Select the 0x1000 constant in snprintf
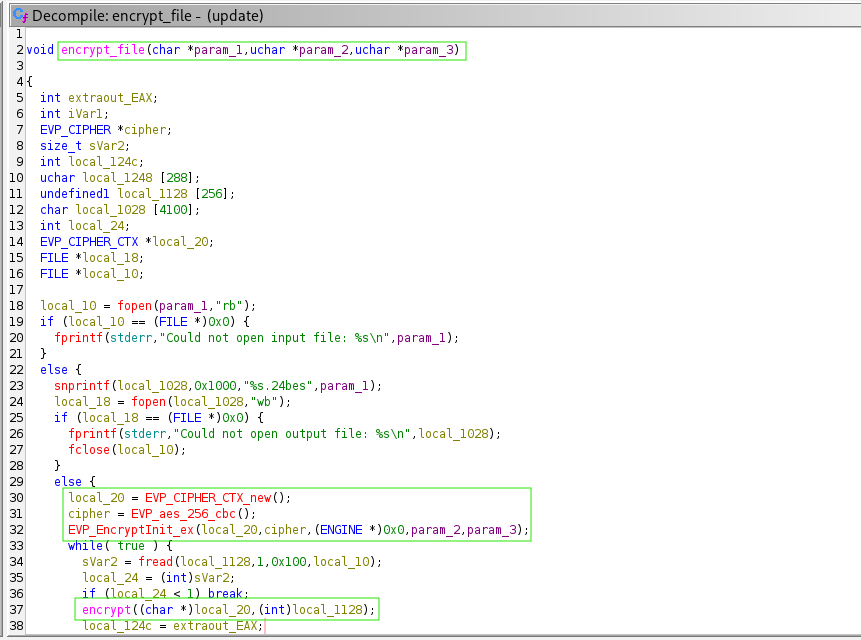861x640 pixels. [215, 386]
